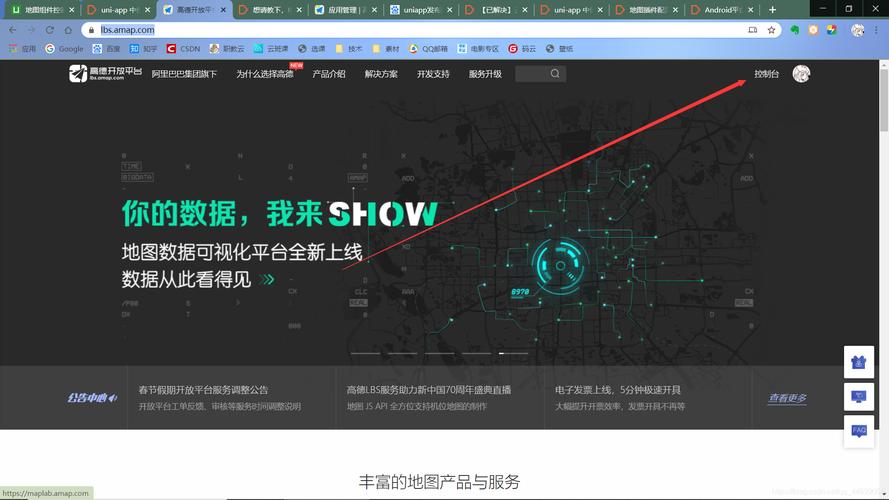Open the 壁纸 bookmark
This screenshot has height=500, width=889.
(x=559, y=49)
